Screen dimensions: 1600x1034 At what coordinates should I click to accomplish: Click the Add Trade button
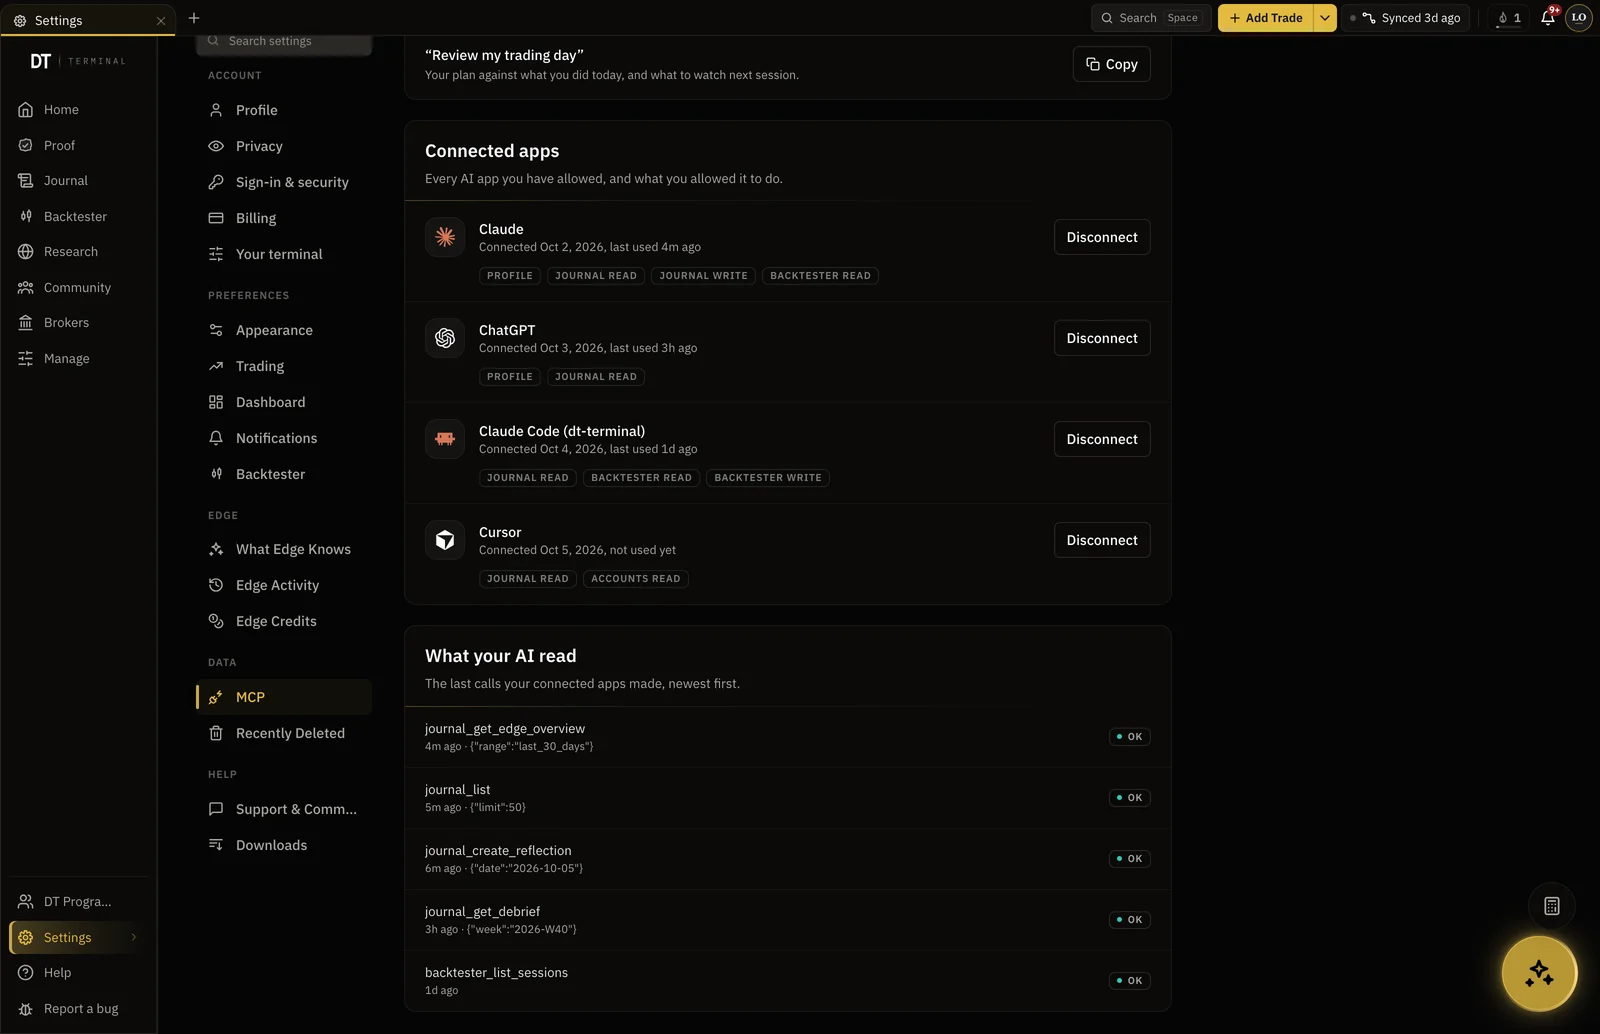[x=1265, y=18]
